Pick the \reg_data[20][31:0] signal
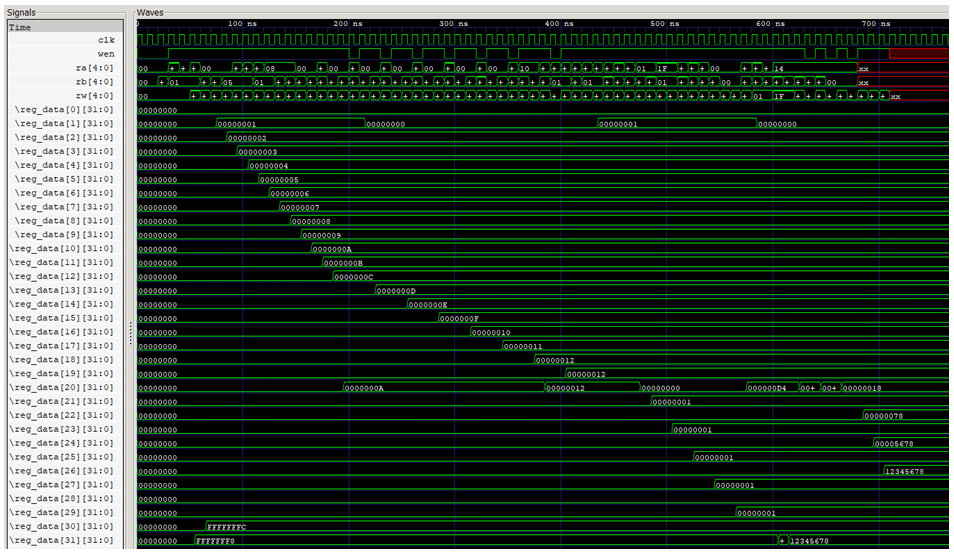This screenshot has height=553, width=954. [60, 387]
